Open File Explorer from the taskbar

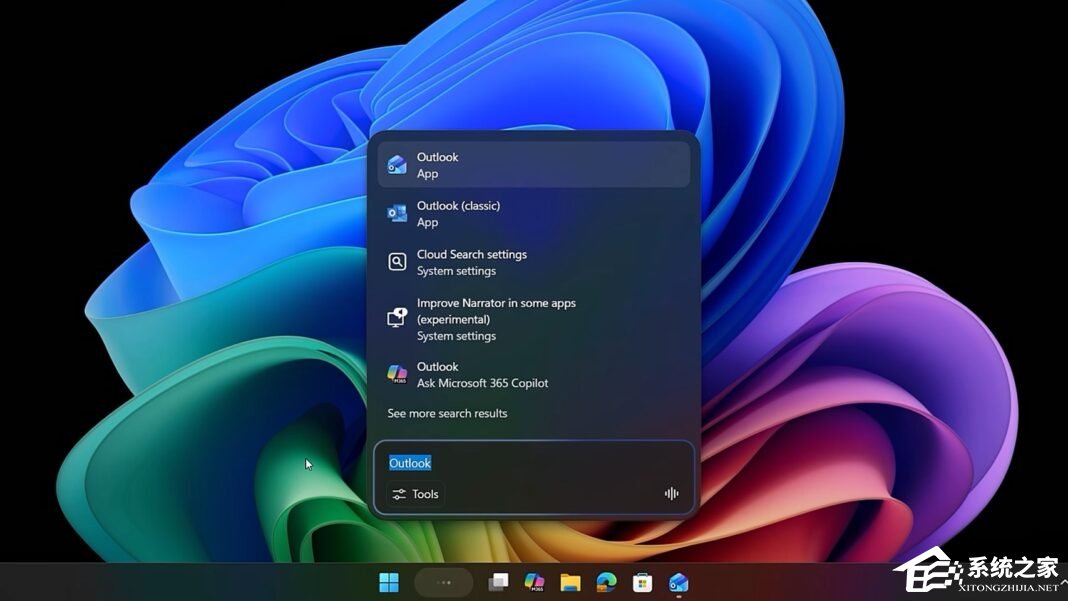(x=570, y=583)
